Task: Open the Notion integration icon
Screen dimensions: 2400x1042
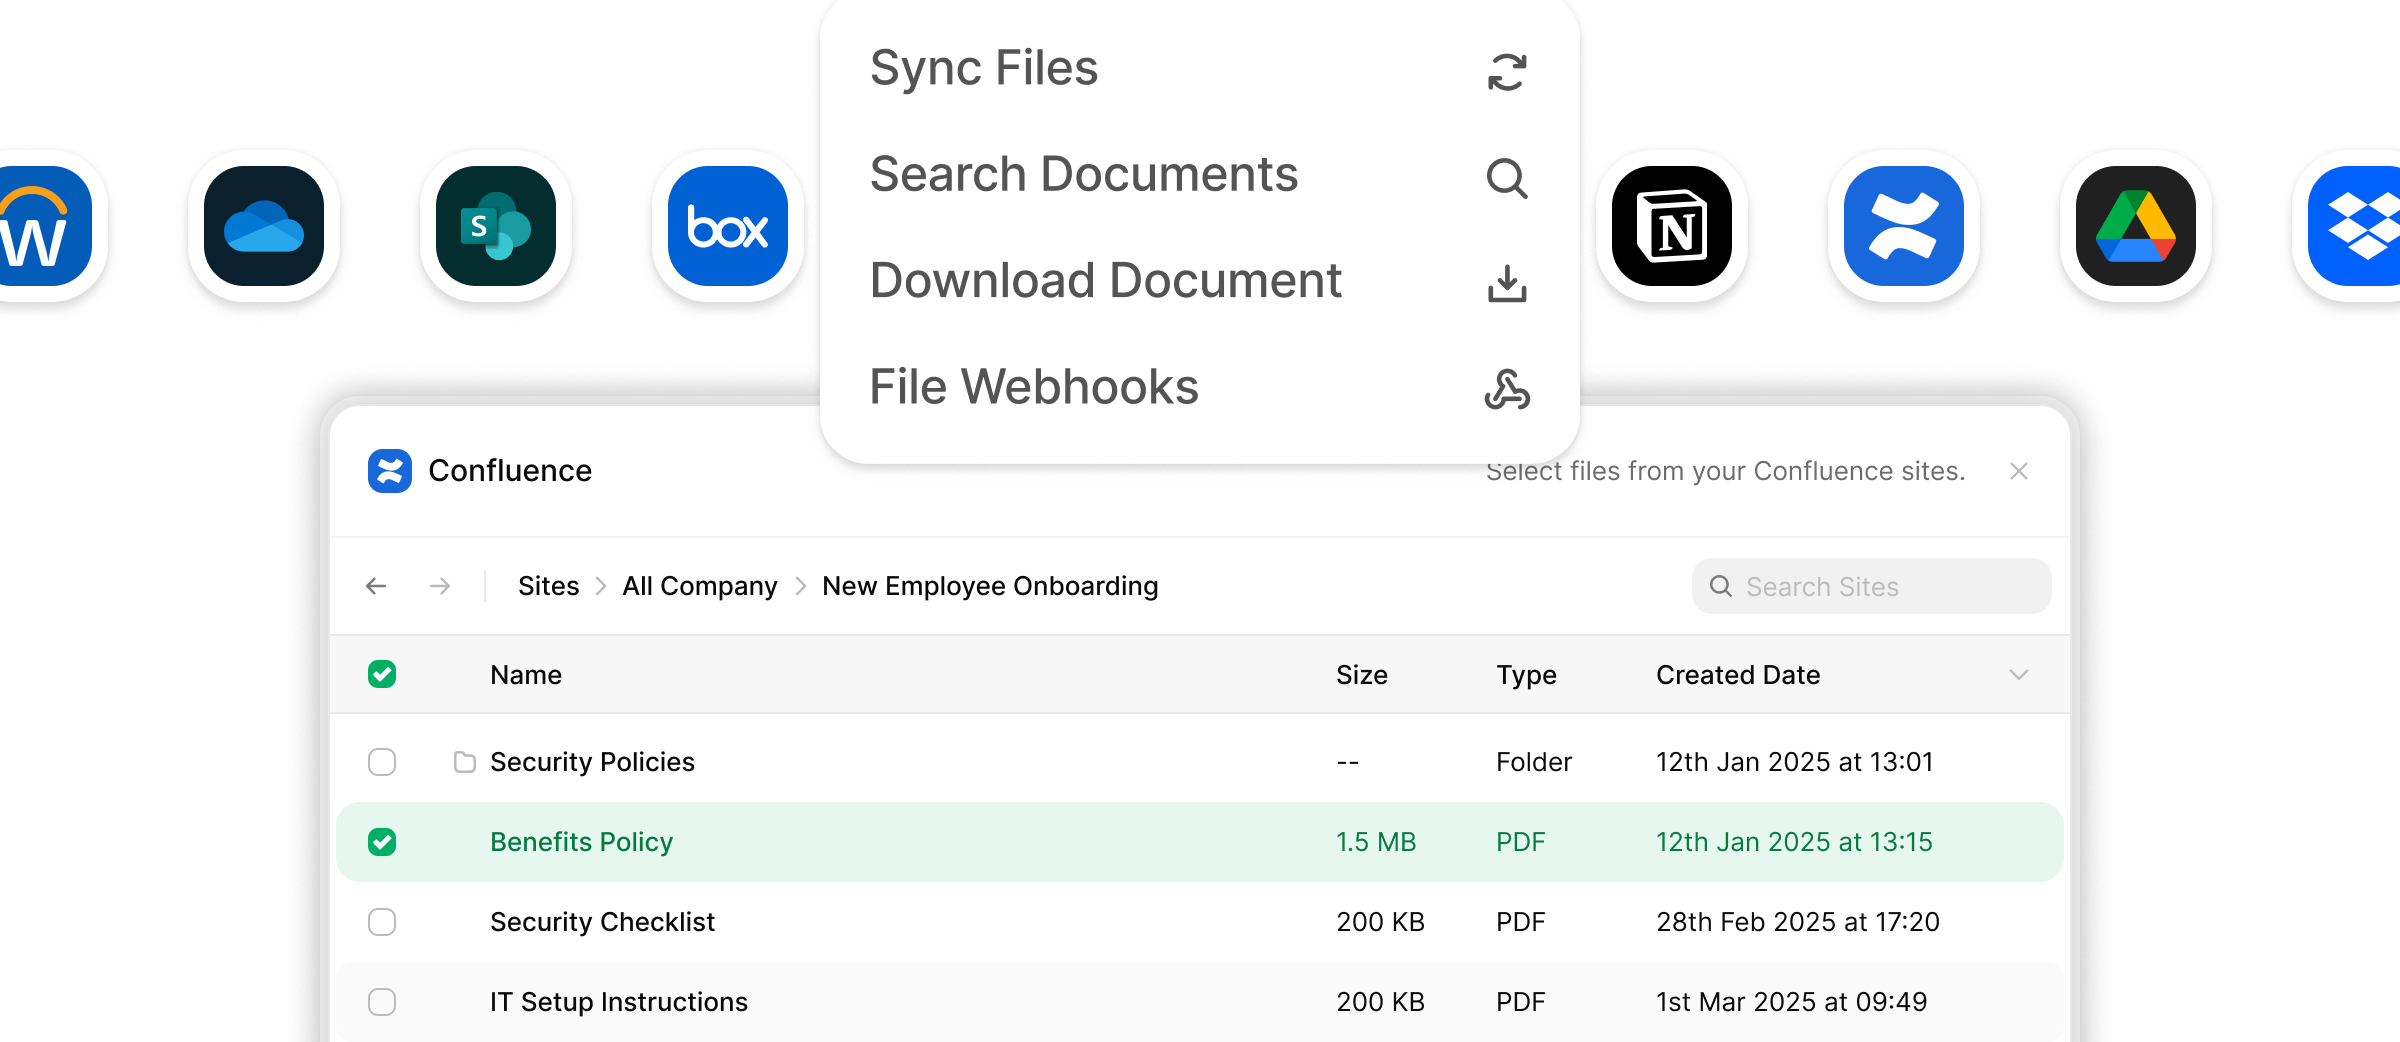Action: (1672, 226)
